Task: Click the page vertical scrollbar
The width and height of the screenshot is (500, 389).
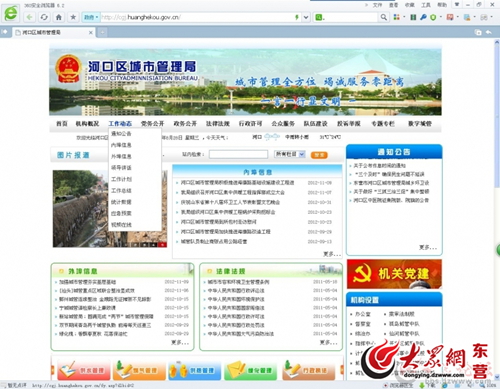Action: (x=497, y=113)
